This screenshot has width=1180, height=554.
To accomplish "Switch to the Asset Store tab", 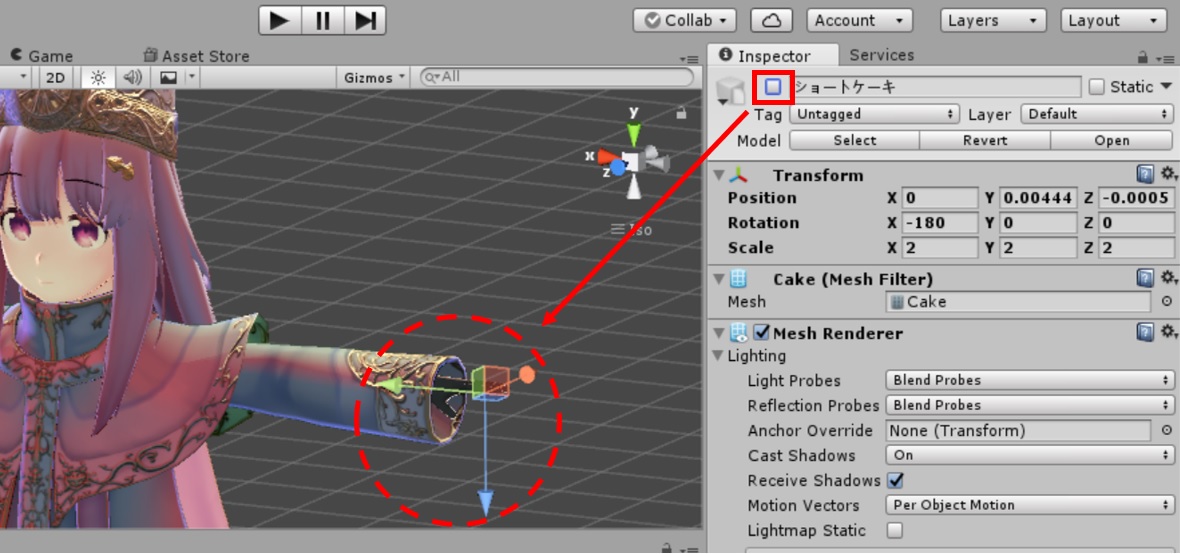I will tap(205, 56).
